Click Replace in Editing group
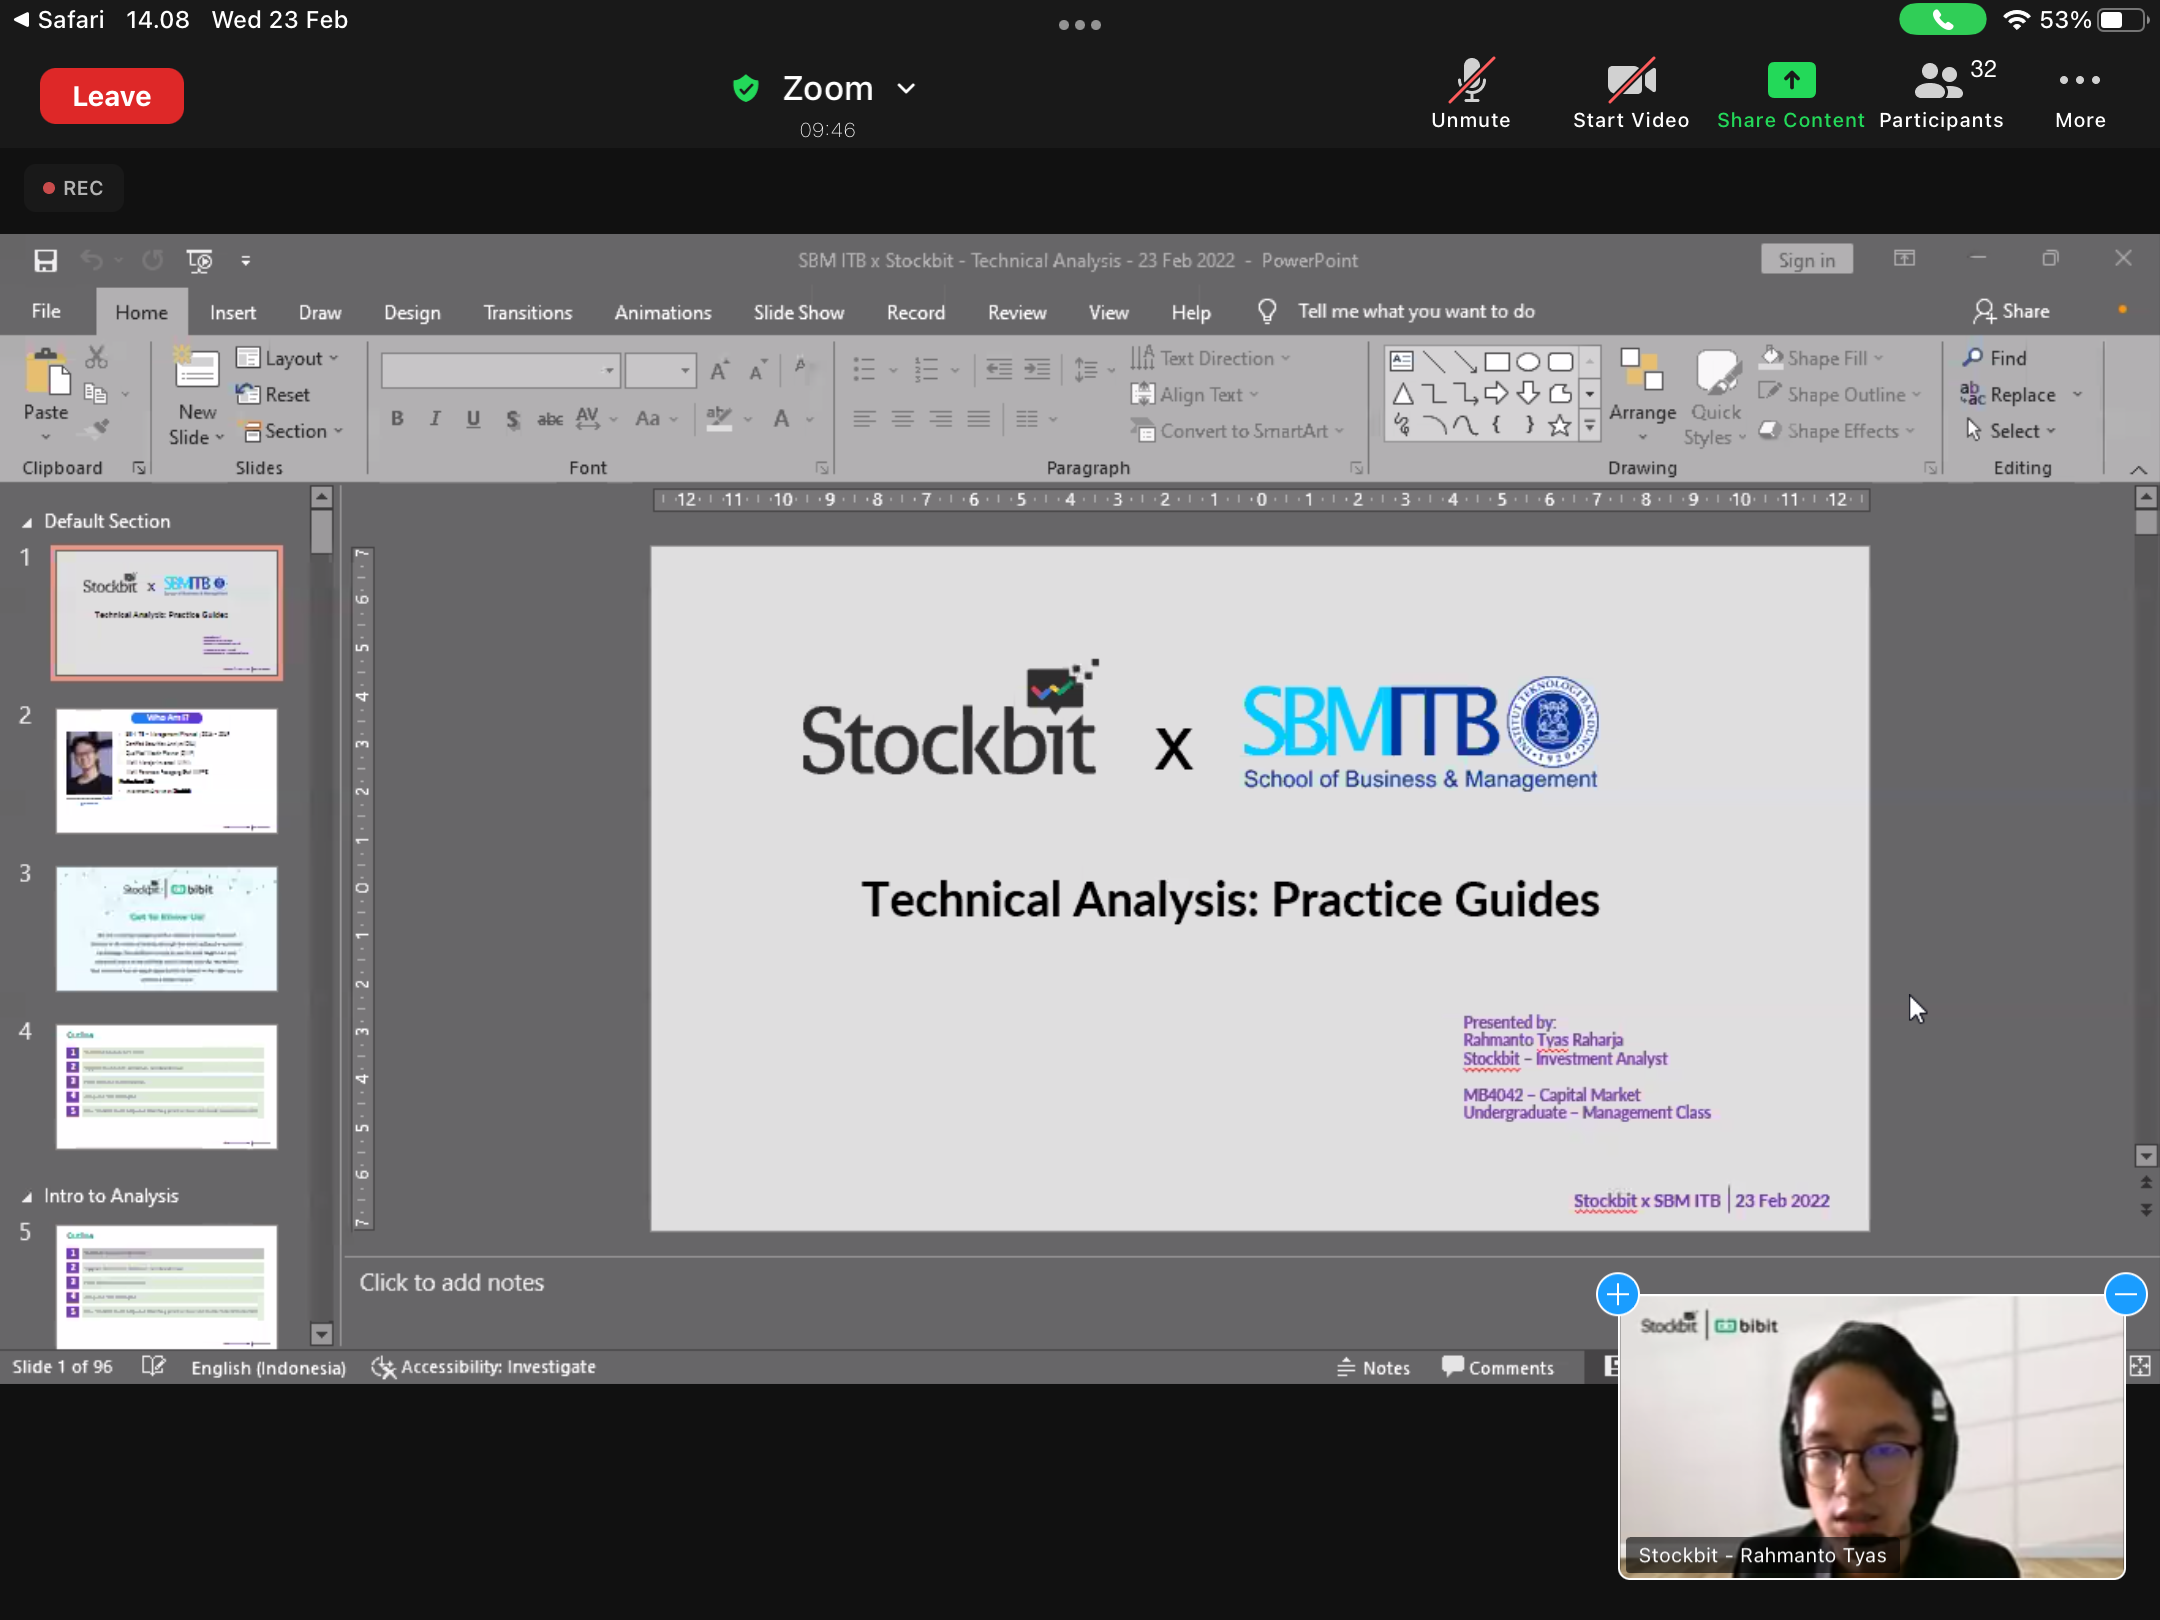Image resolution: width=2160 pixels, height=1620 pixels. 2009,394
